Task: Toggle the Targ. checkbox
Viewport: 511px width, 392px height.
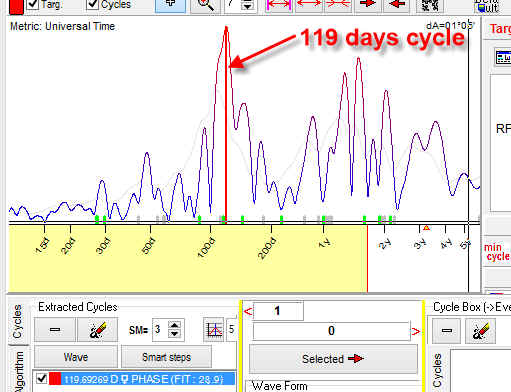Action: [x=32, y=4]
